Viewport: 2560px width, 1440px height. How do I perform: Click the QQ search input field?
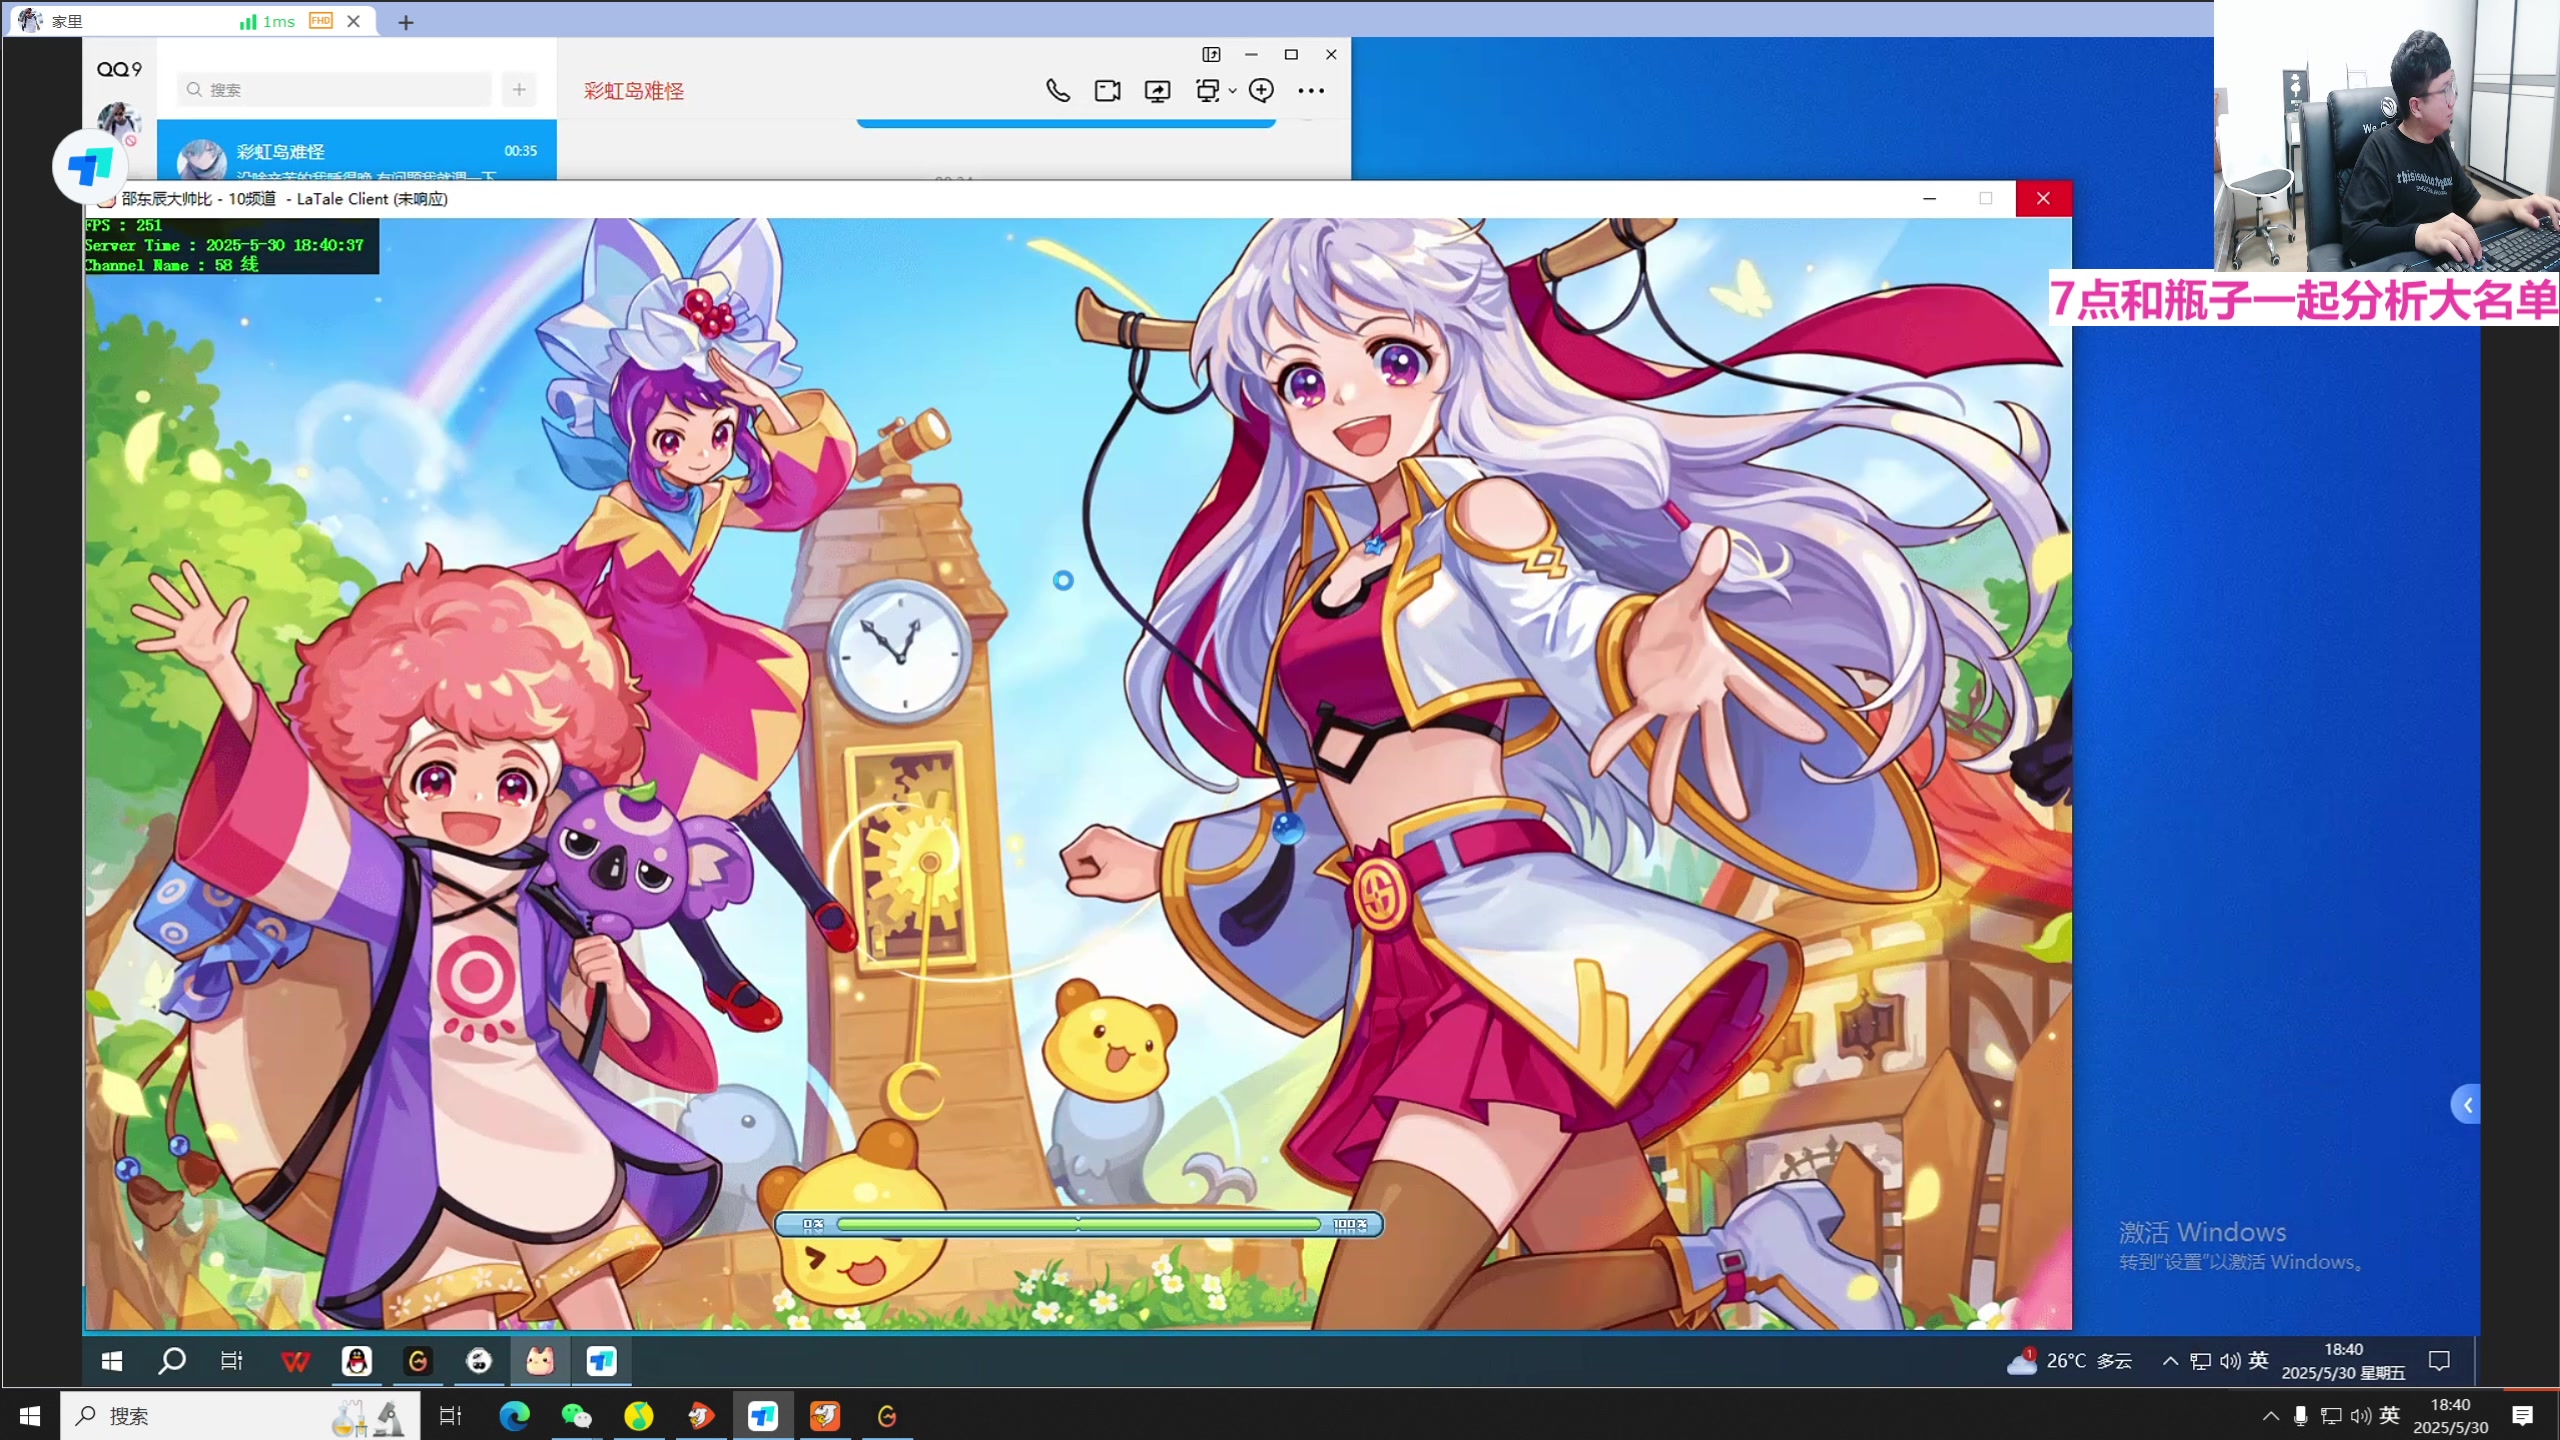(x=336, y=90)
